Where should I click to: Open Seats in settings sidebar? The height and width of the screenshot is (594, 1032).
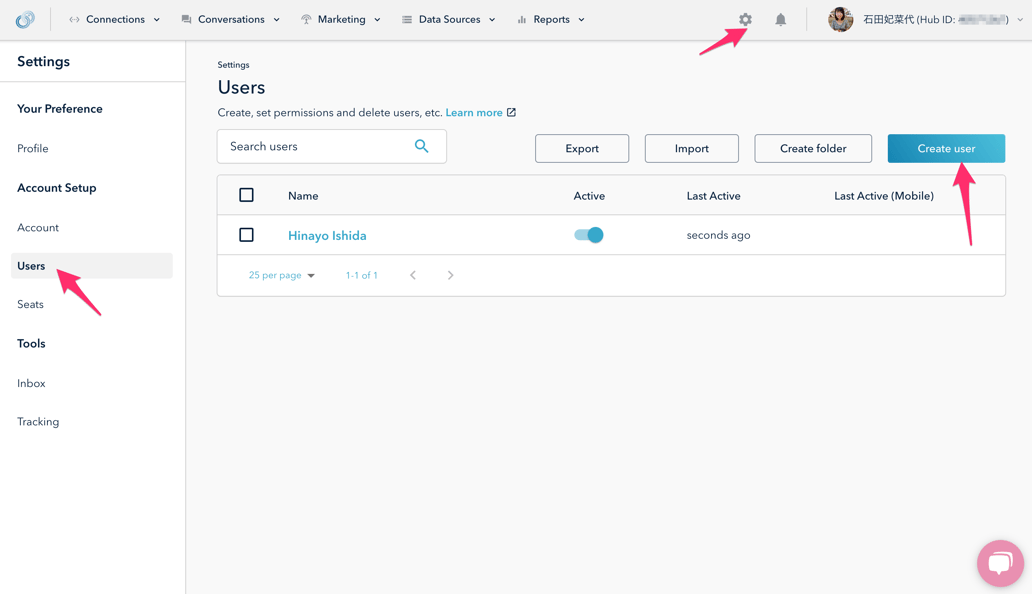tap(30, 304)
